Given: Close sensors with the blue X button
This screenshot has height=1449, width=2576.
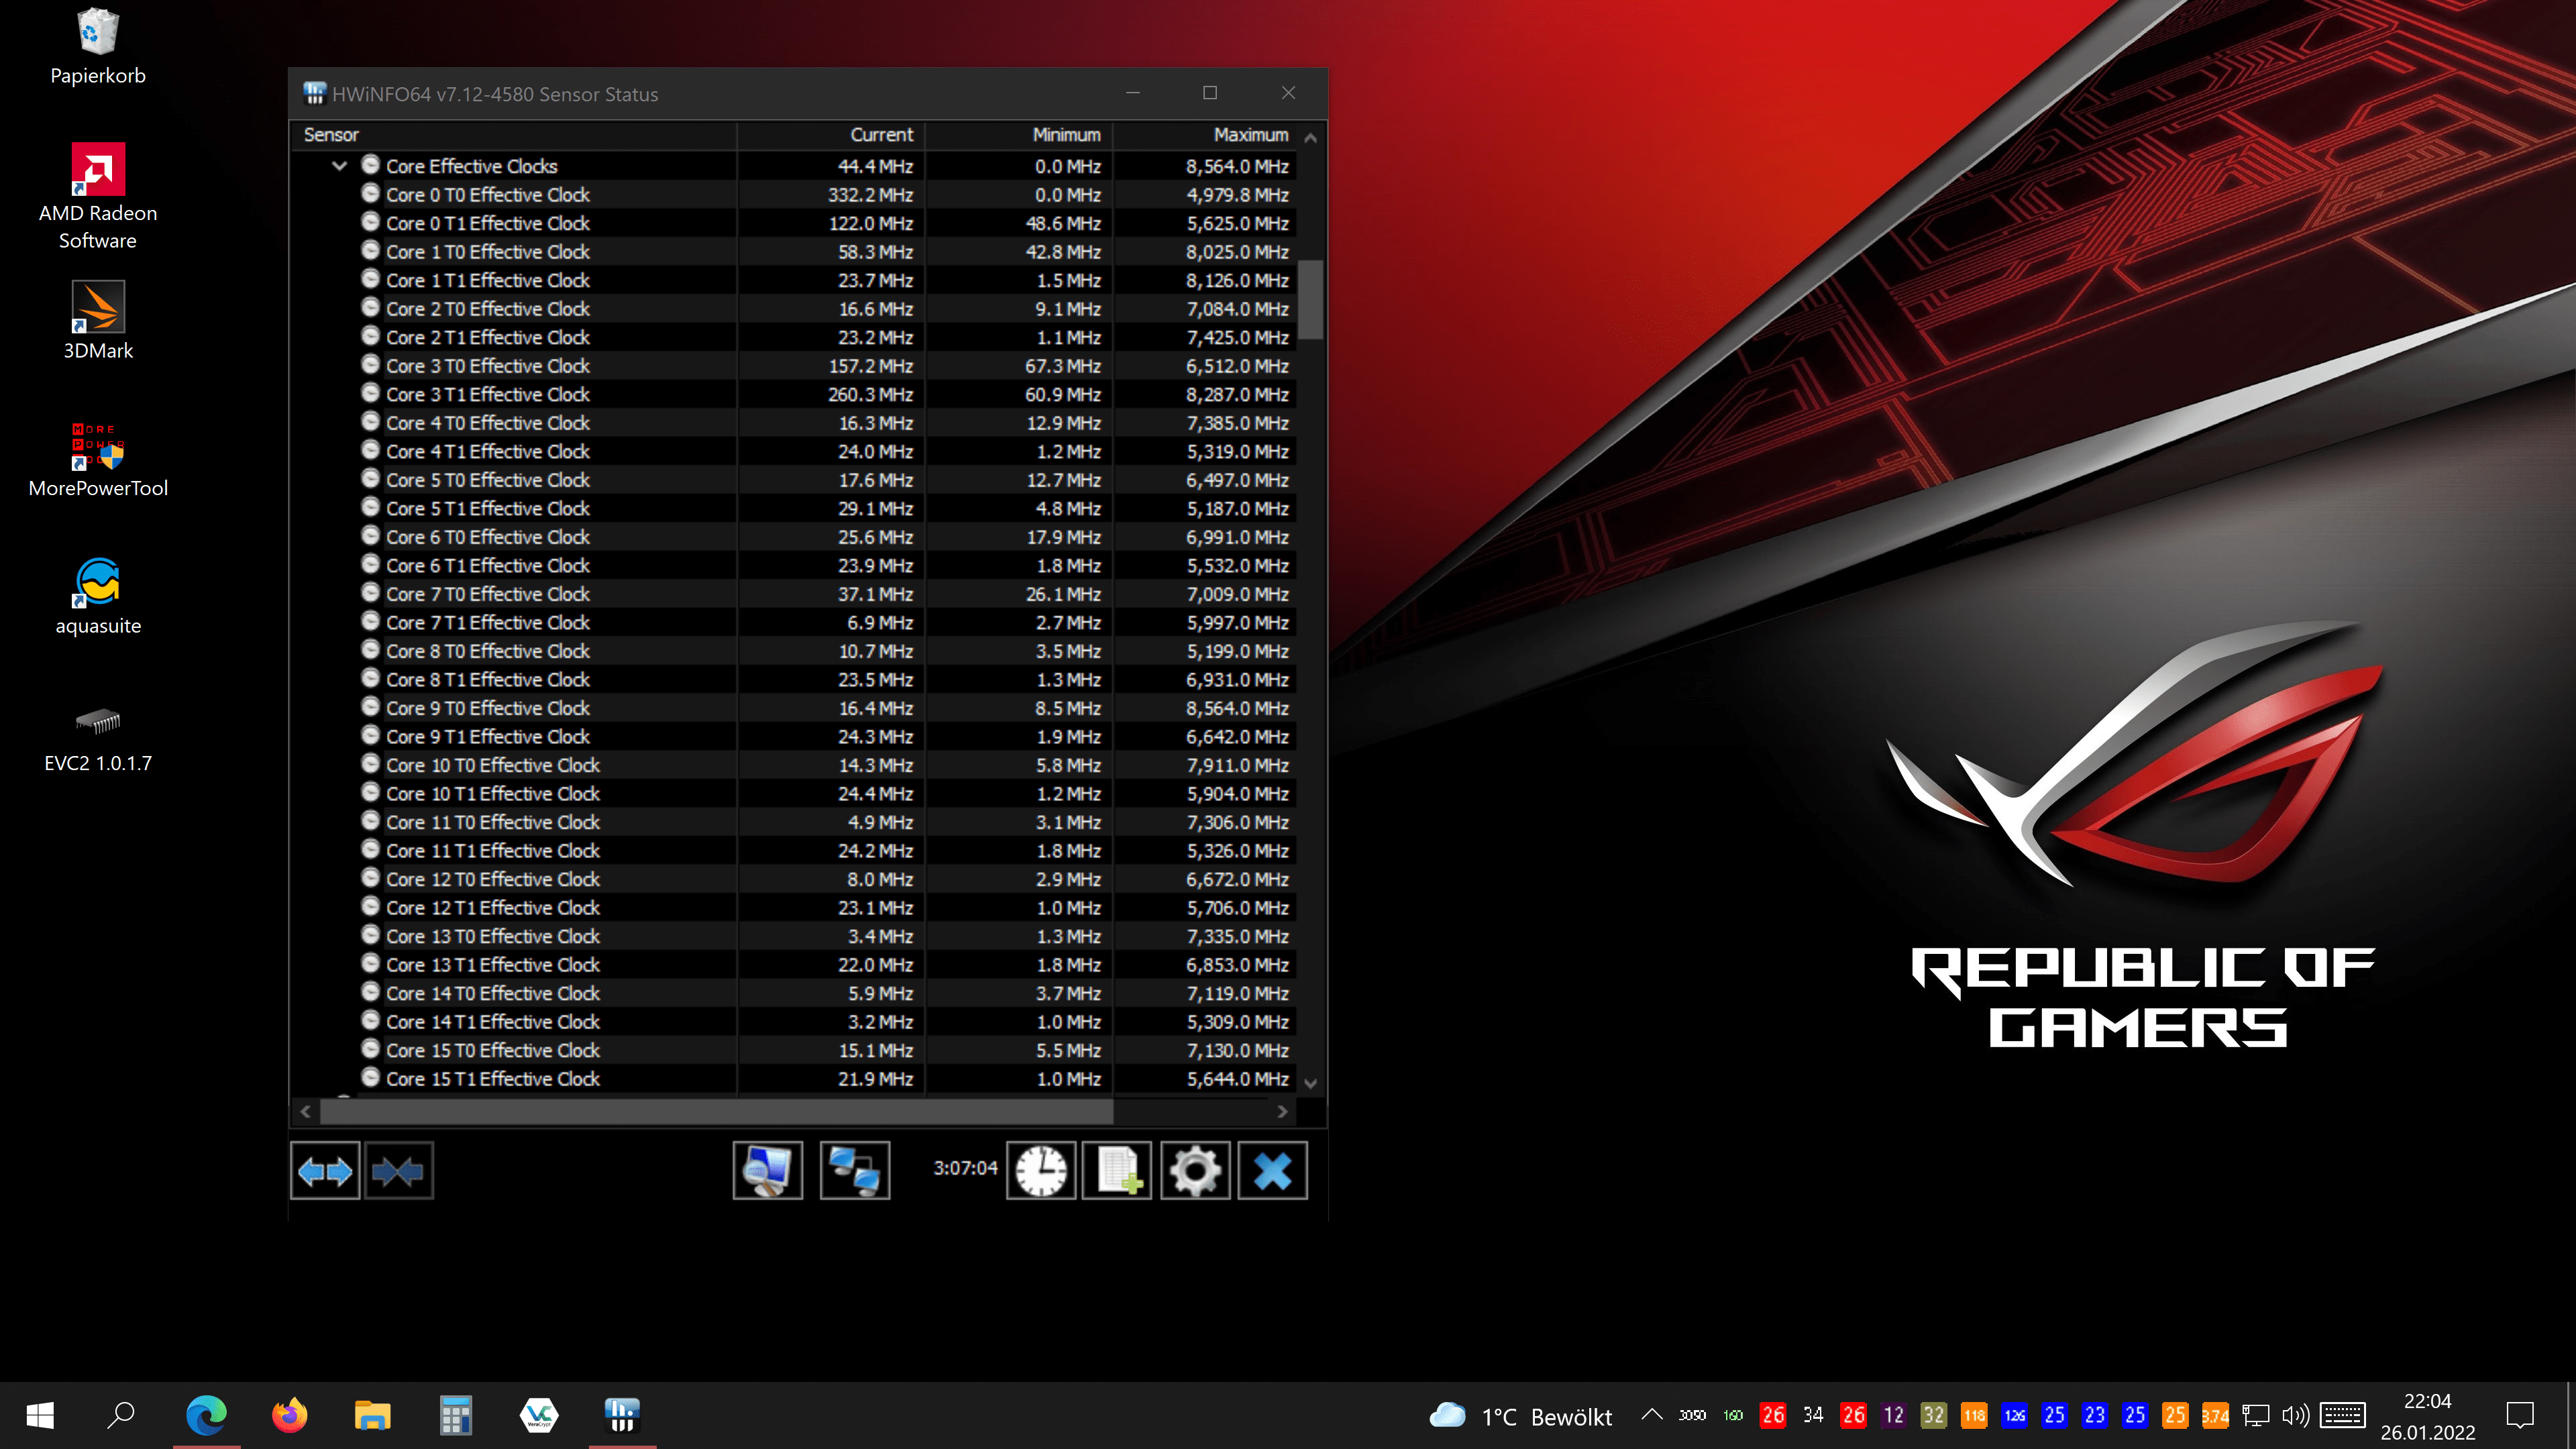Looking at the screenshot, I should [x=1272, y=1170].
